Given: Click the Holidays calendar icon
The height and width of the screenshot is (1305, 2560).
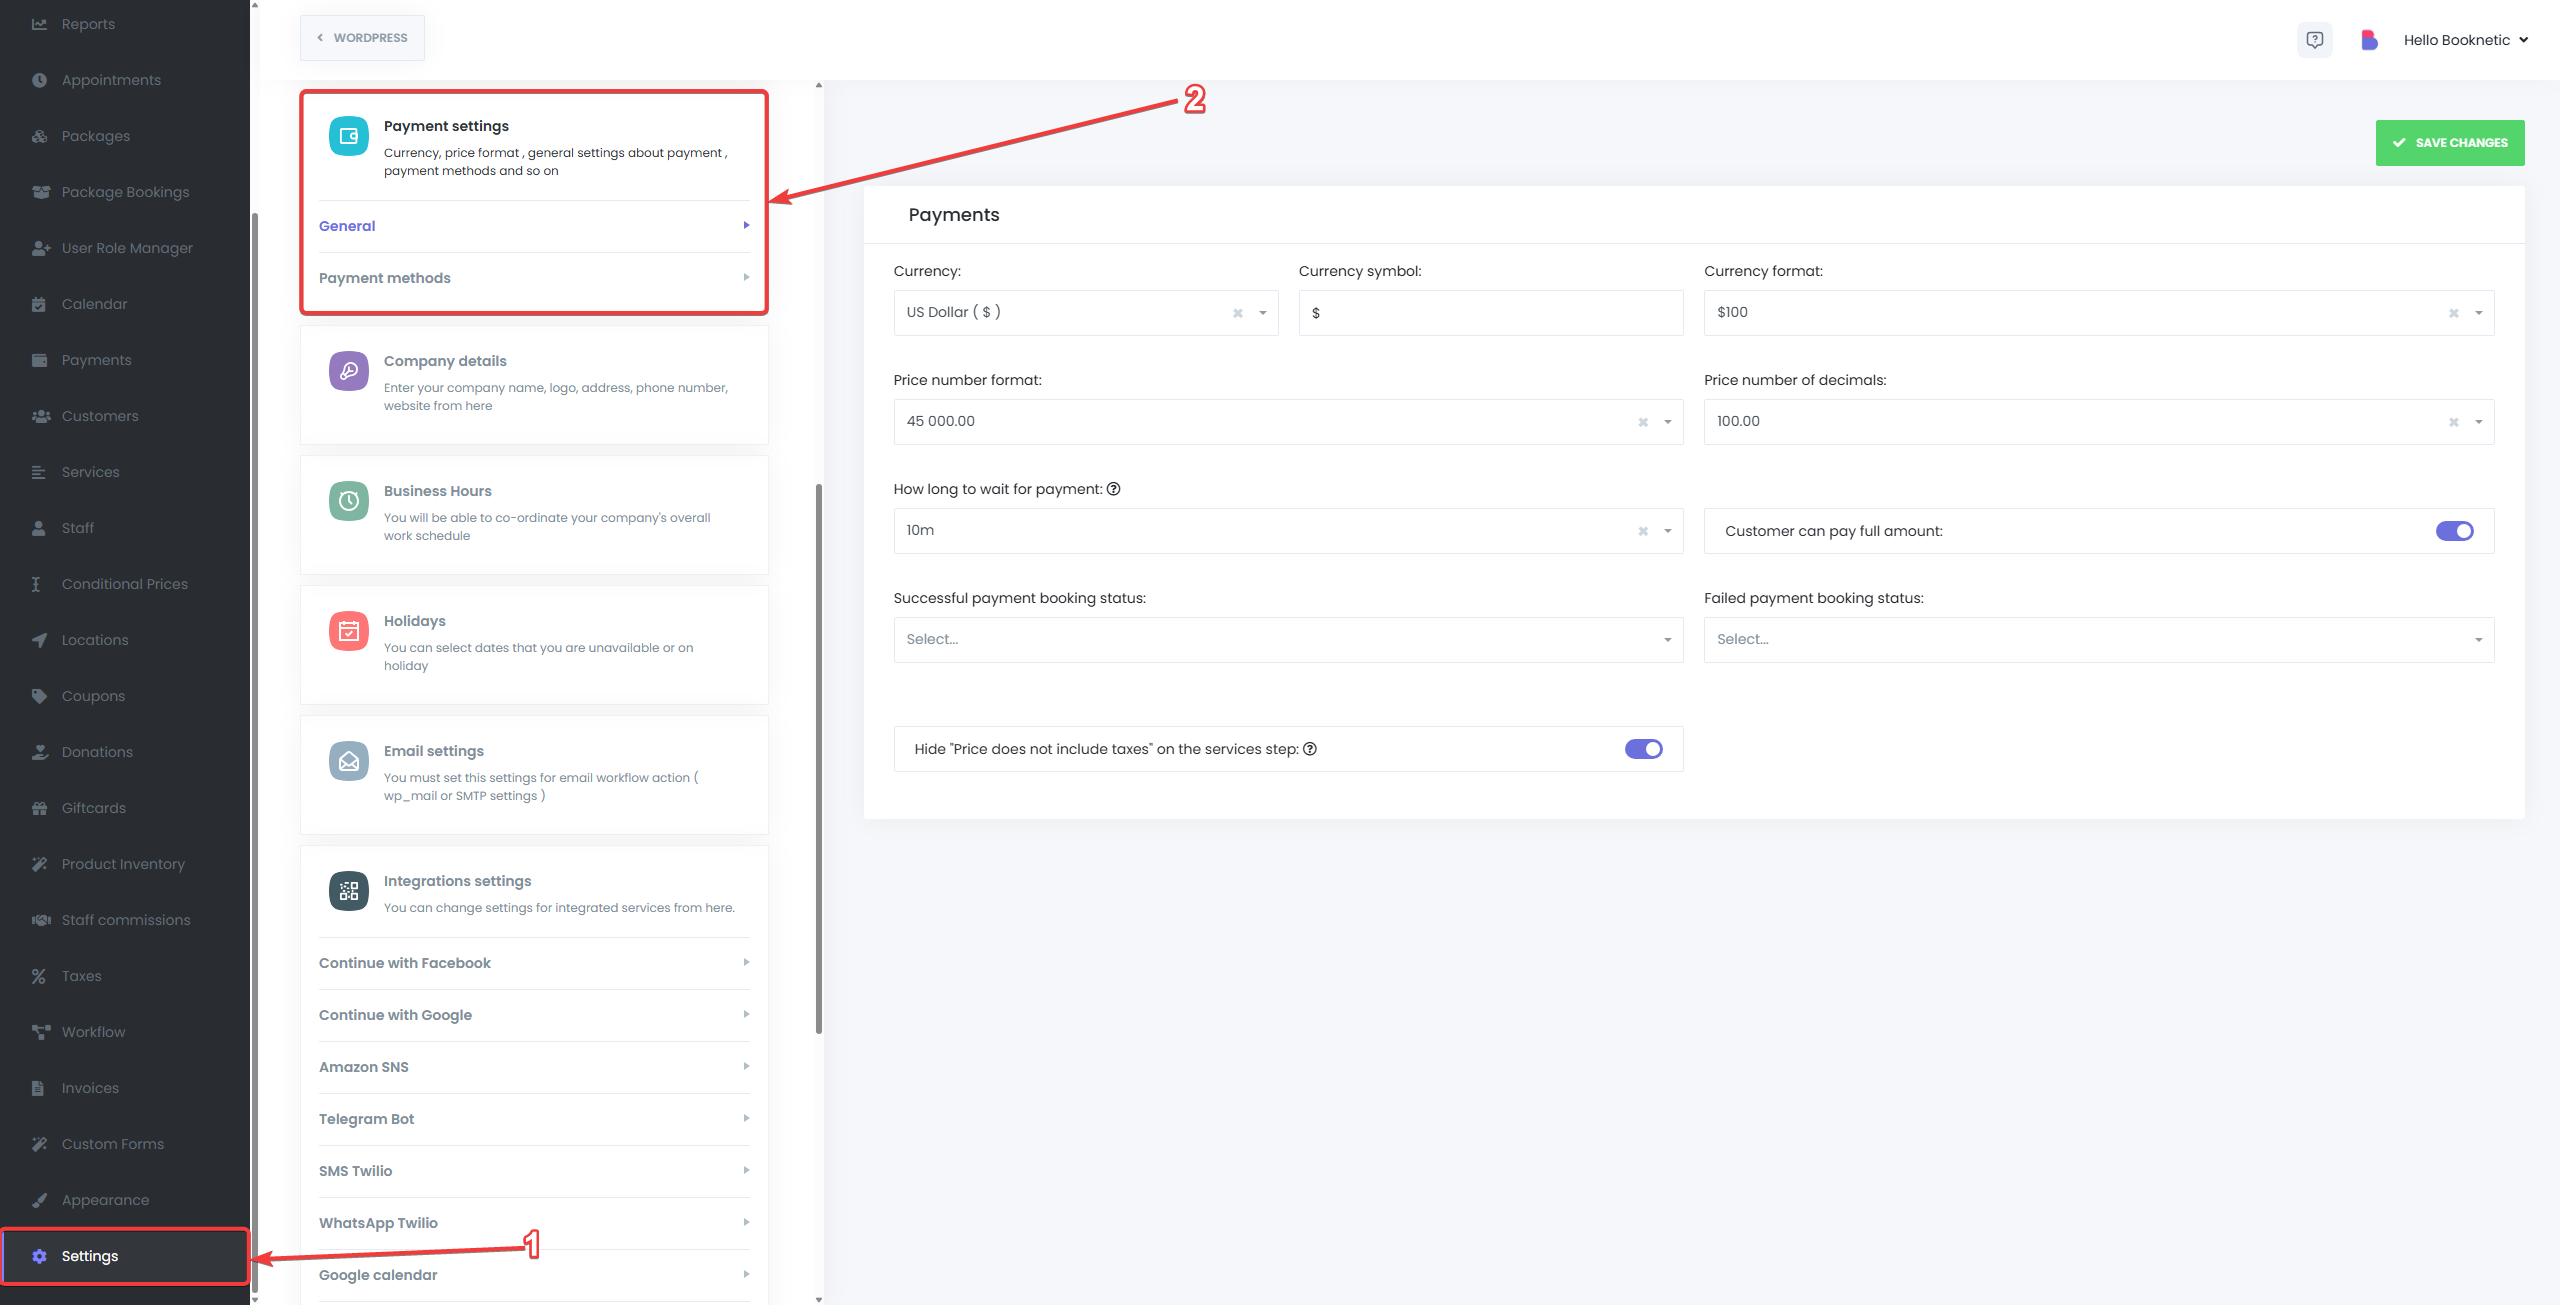Looking at the screenshot, I should 349,631.
